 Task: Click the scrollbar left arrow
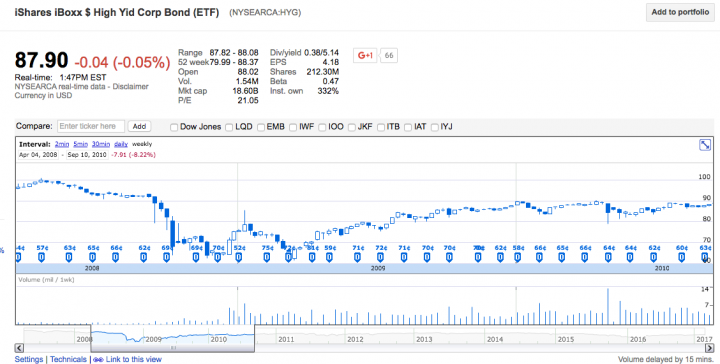pyautogui.click(x=19, y=348)
